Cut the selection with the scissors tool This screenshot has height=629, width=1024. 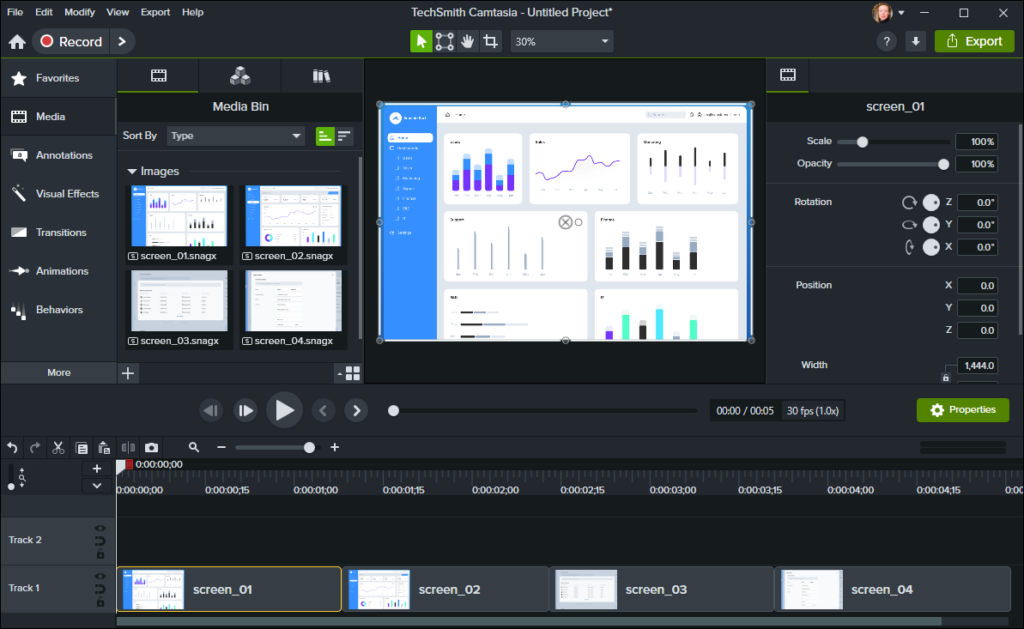pyautogui.click(x=56, y=447)
